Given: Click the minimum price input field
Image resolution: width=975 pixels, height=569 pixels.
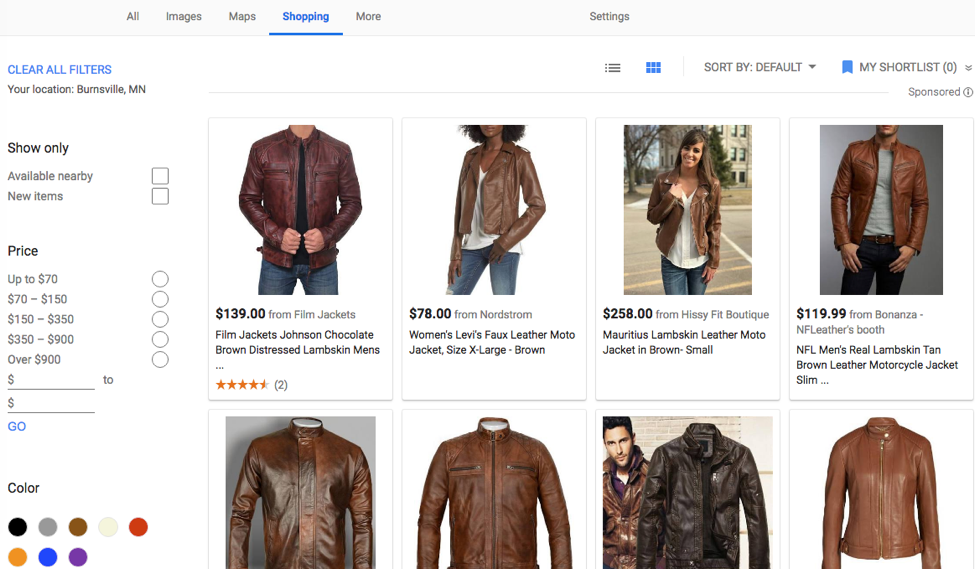Looking at the screenshot, I should coord(51,380).
